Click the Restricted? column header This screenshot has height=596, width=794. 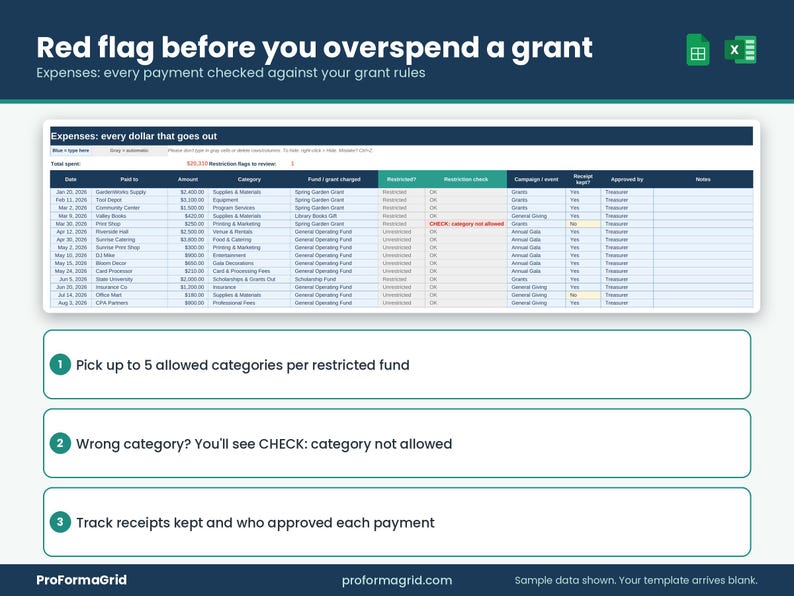pos(402,179)
